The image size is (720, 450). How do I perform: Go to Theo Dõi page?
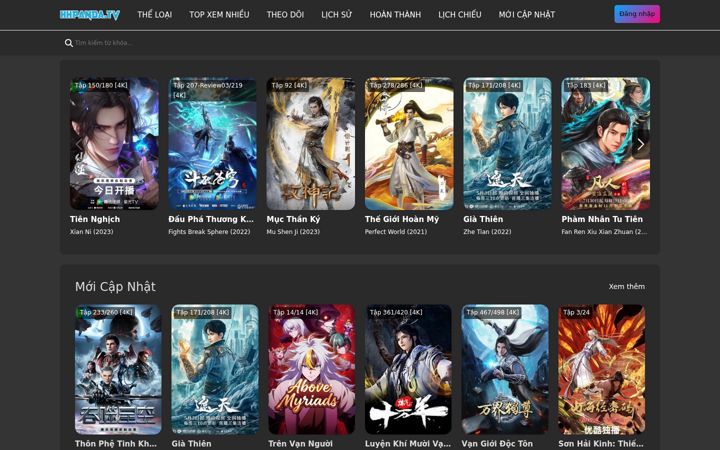pos(285,15)
